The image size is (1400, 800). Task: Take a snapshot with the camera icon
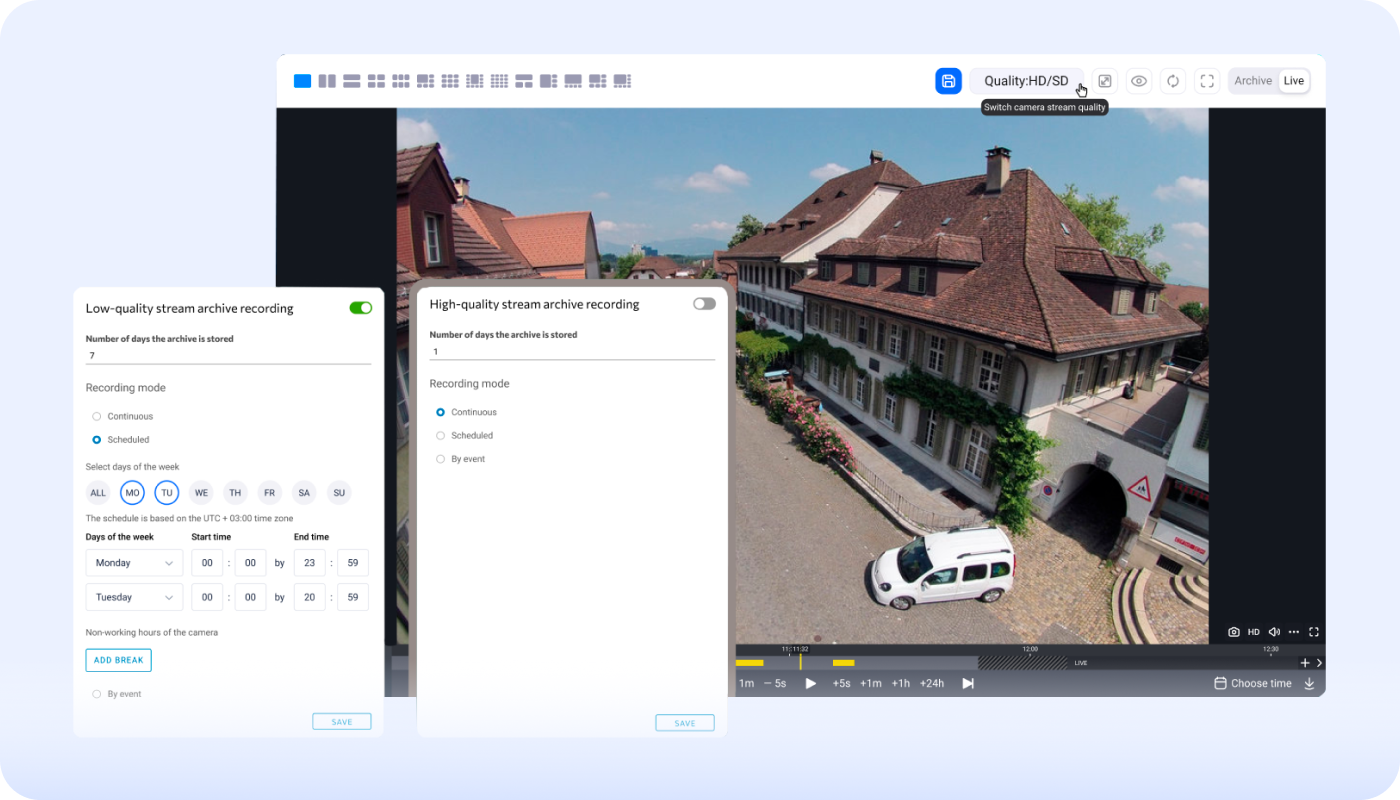click(x=1234, y=632)
